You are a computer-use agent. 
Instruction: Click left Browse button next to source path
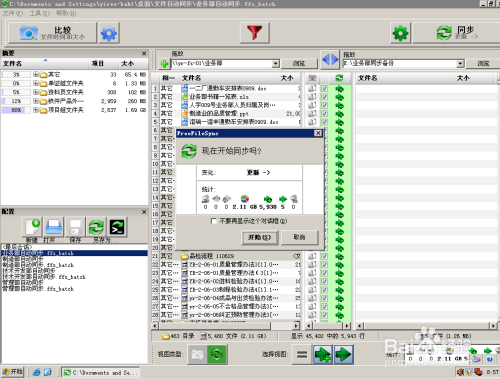pos(299,63)
